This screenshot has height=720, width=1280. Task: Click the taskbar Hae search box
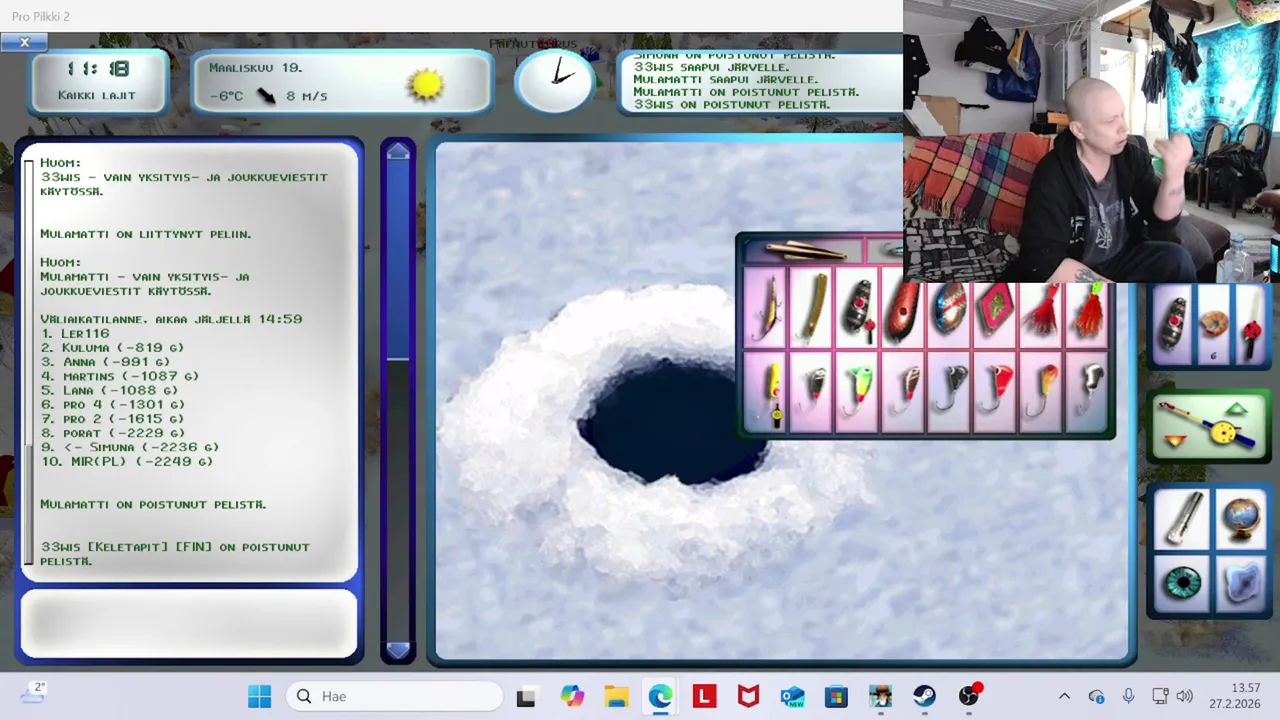[x=394, y=696]
